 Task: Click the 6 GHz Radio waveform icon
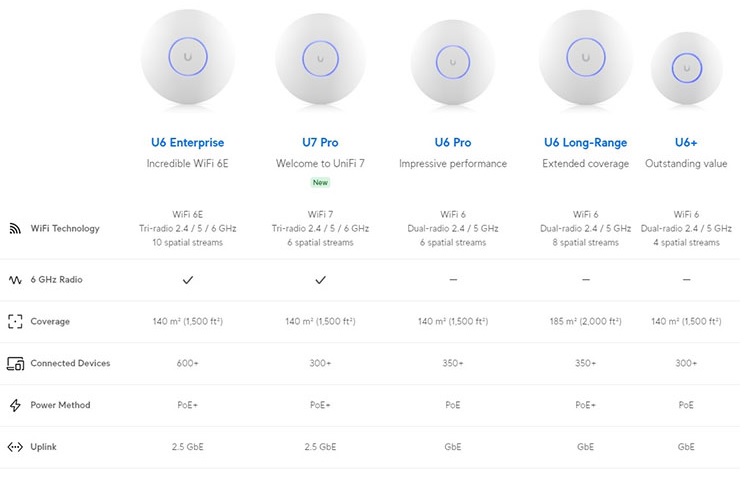click(15, 280)
